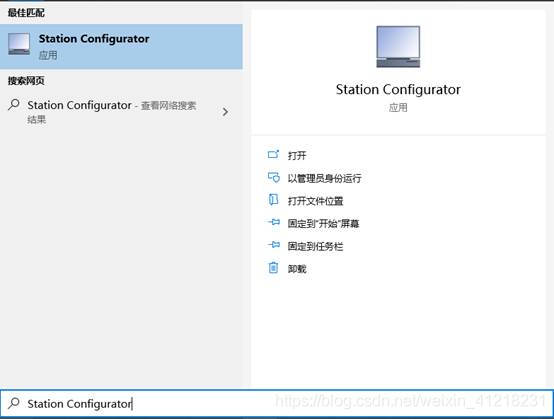Select 卸载 to uninstall the app
Screen dimensions: 554x419
pos(297,269)
